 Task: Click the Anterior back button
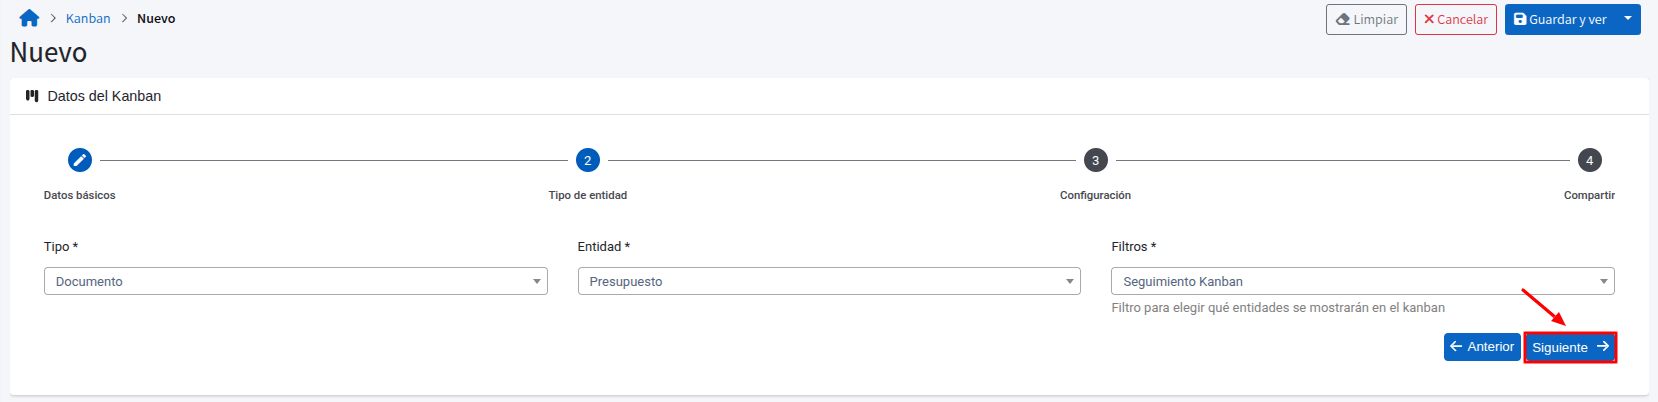point(1482,347)
